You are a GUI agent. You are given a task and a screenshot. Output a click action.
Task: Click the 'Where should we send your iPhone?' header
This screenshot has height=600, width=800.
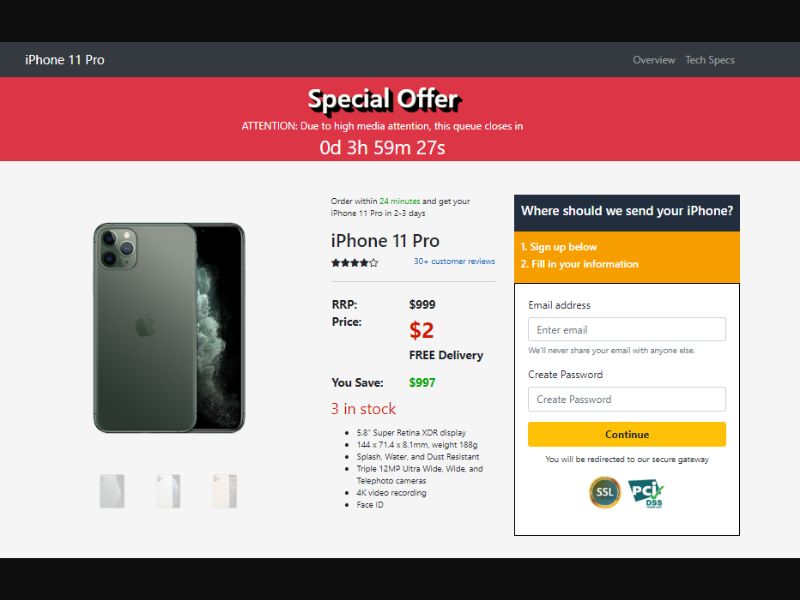pyautogui.click(x=627, y=211)
